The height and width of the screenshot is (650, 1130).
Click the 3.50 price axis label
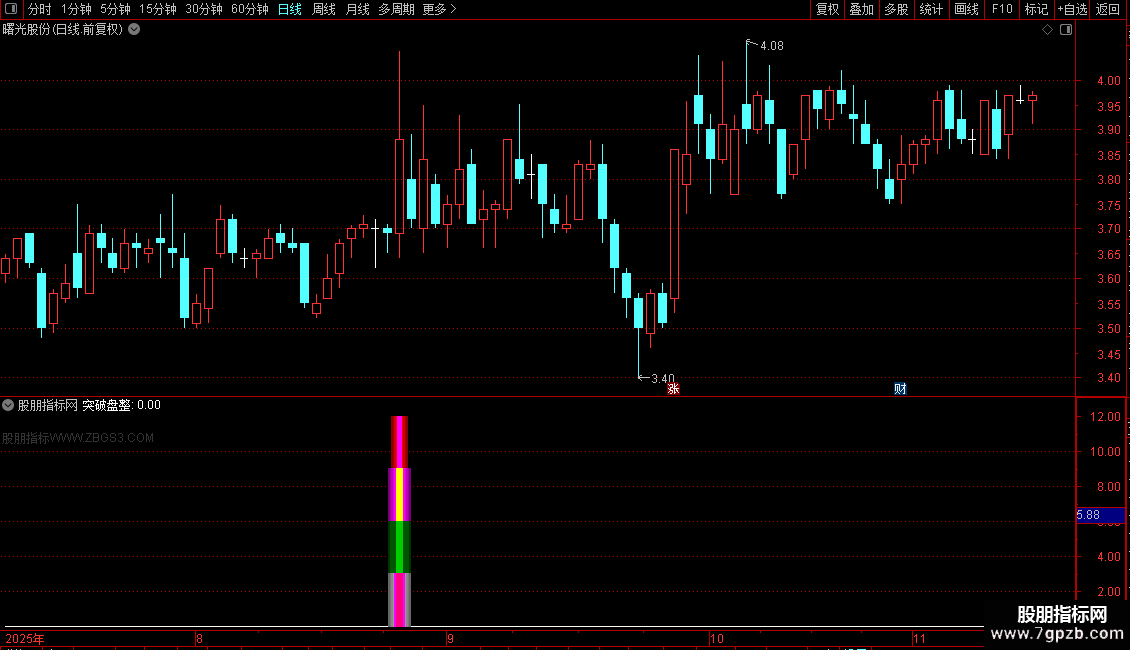tap(1108, 329)
